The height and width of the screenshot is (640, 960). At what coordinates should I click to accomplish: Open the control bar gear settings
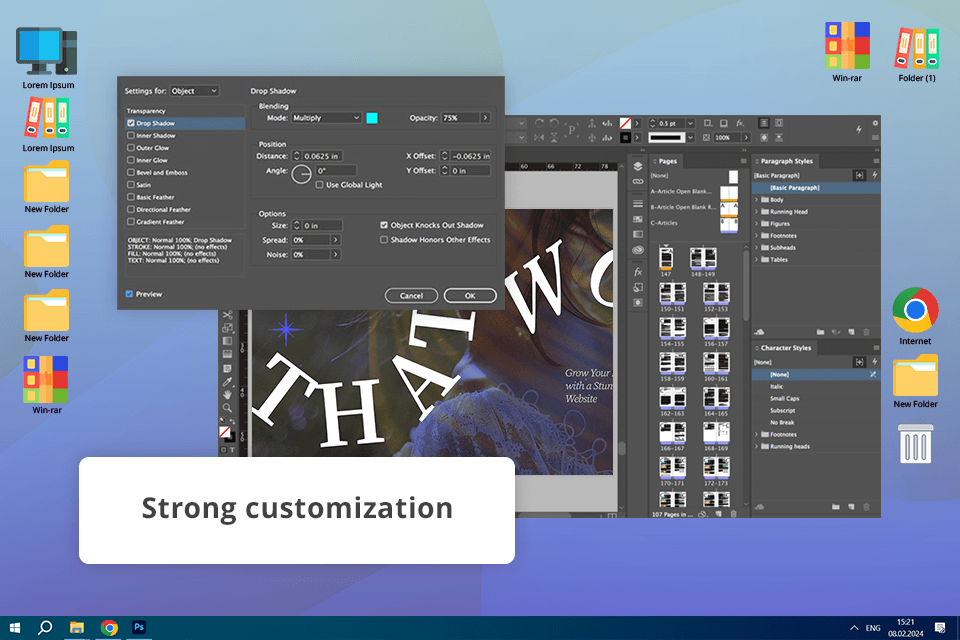875,123
